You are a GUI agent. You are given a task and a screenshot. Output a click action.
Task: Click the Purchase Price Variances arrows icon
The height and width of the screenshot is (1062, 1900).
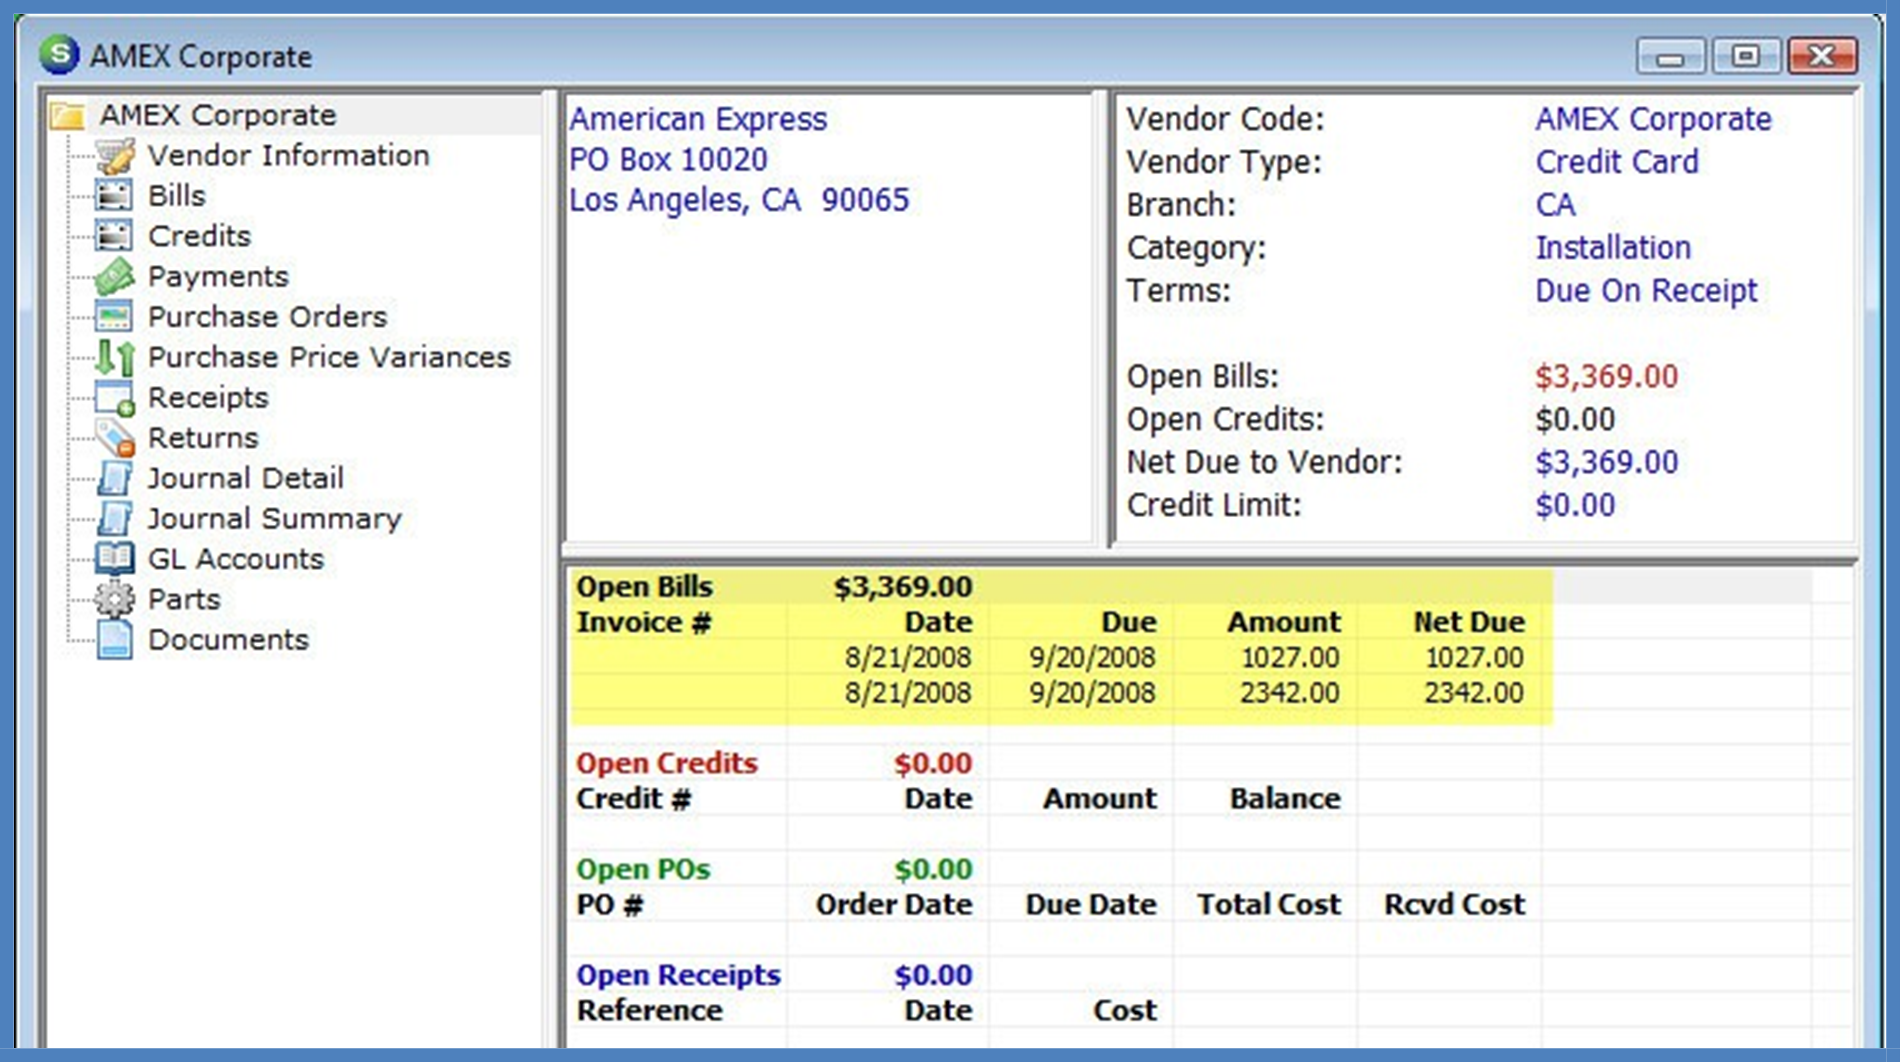pyautogui.click(x=114, y=357)
